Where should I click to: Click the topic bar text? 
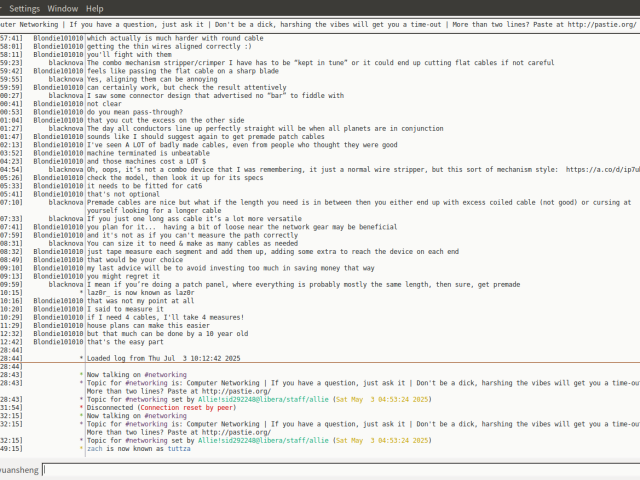pyautogui.click(x=320, y=24)
